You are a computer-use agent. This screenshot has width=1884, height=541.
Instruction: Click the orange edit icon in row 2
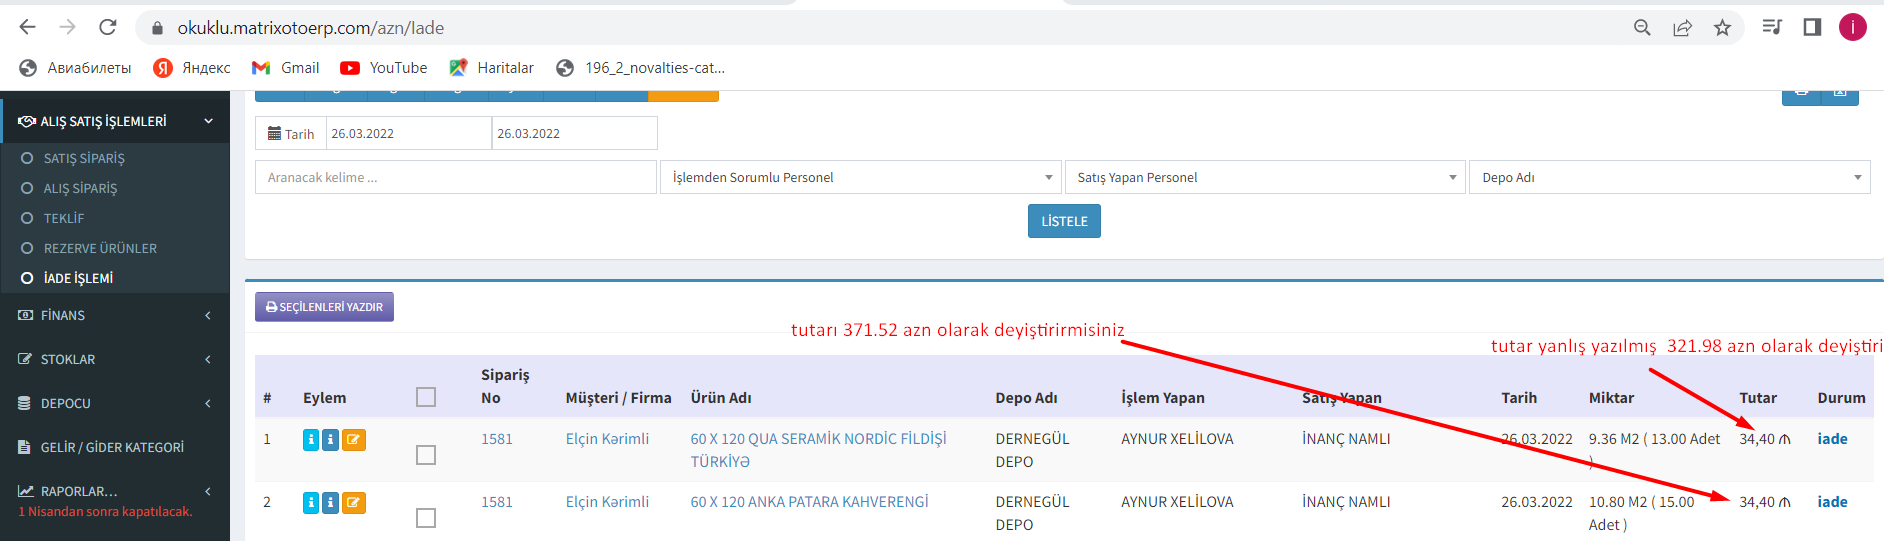pyautogui.click(x=354, y=503)
